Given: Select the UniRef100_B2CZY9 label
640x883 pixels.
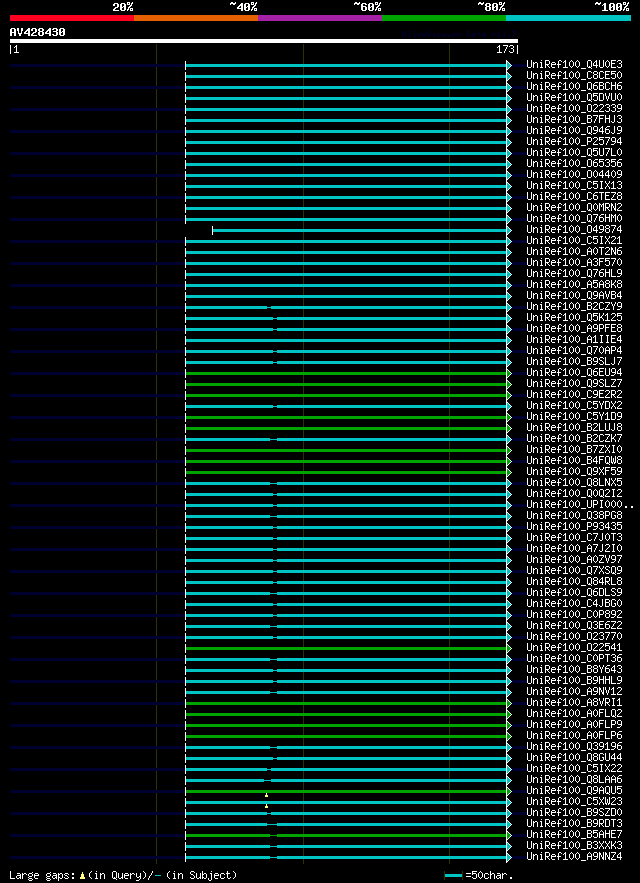Looking at the screenshot, I should [x=574, y=306].
